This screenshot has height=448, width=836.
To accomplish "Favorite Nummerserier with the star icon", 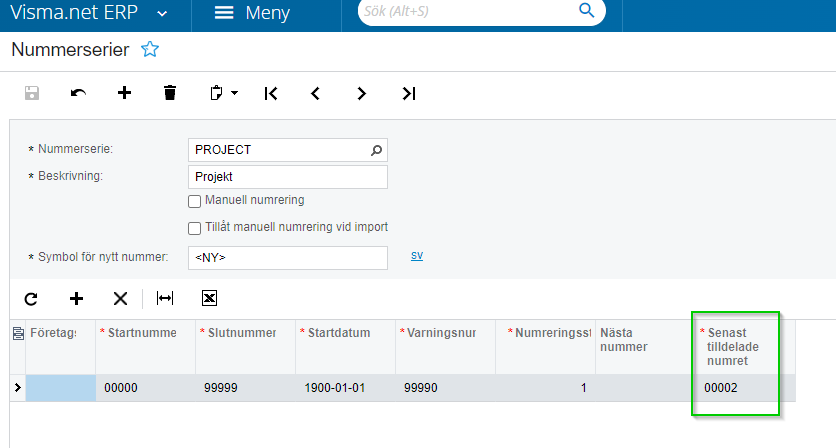I will point(150,49).
